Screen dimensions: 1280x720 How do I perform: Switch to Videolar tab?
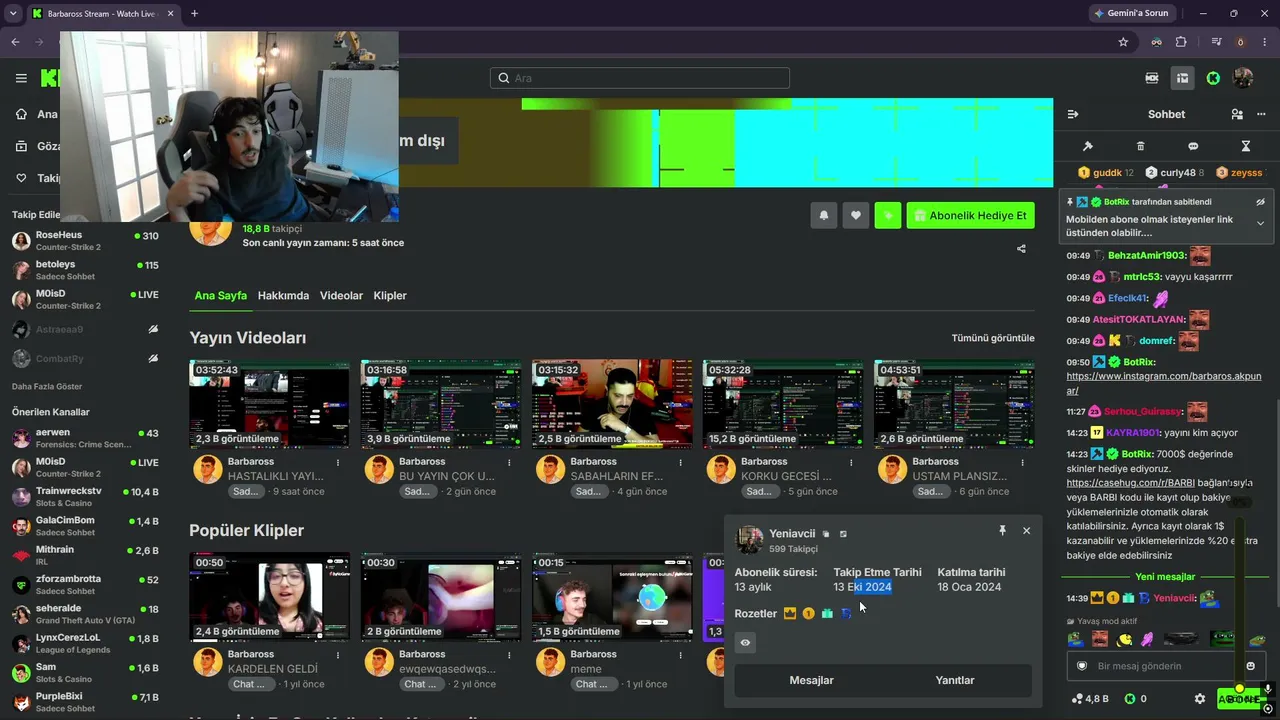[341, 296]
